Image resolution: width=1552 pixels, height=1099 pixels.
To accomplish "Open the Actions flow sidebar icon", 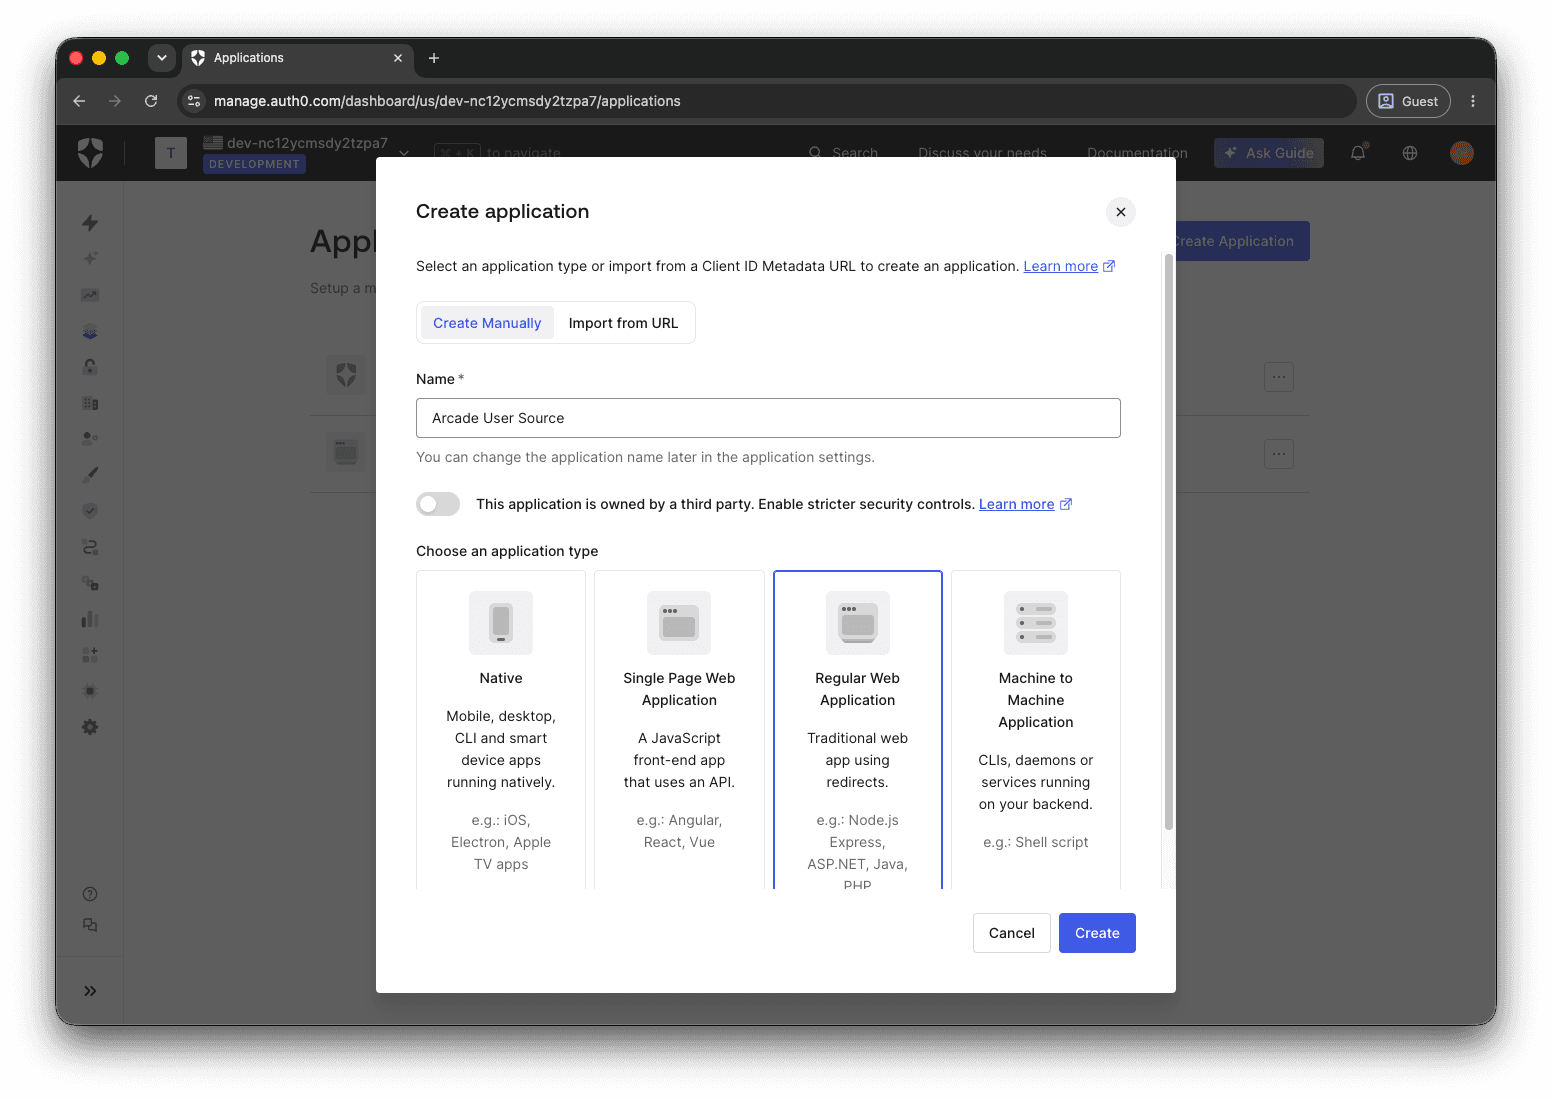I will (90, 547).
